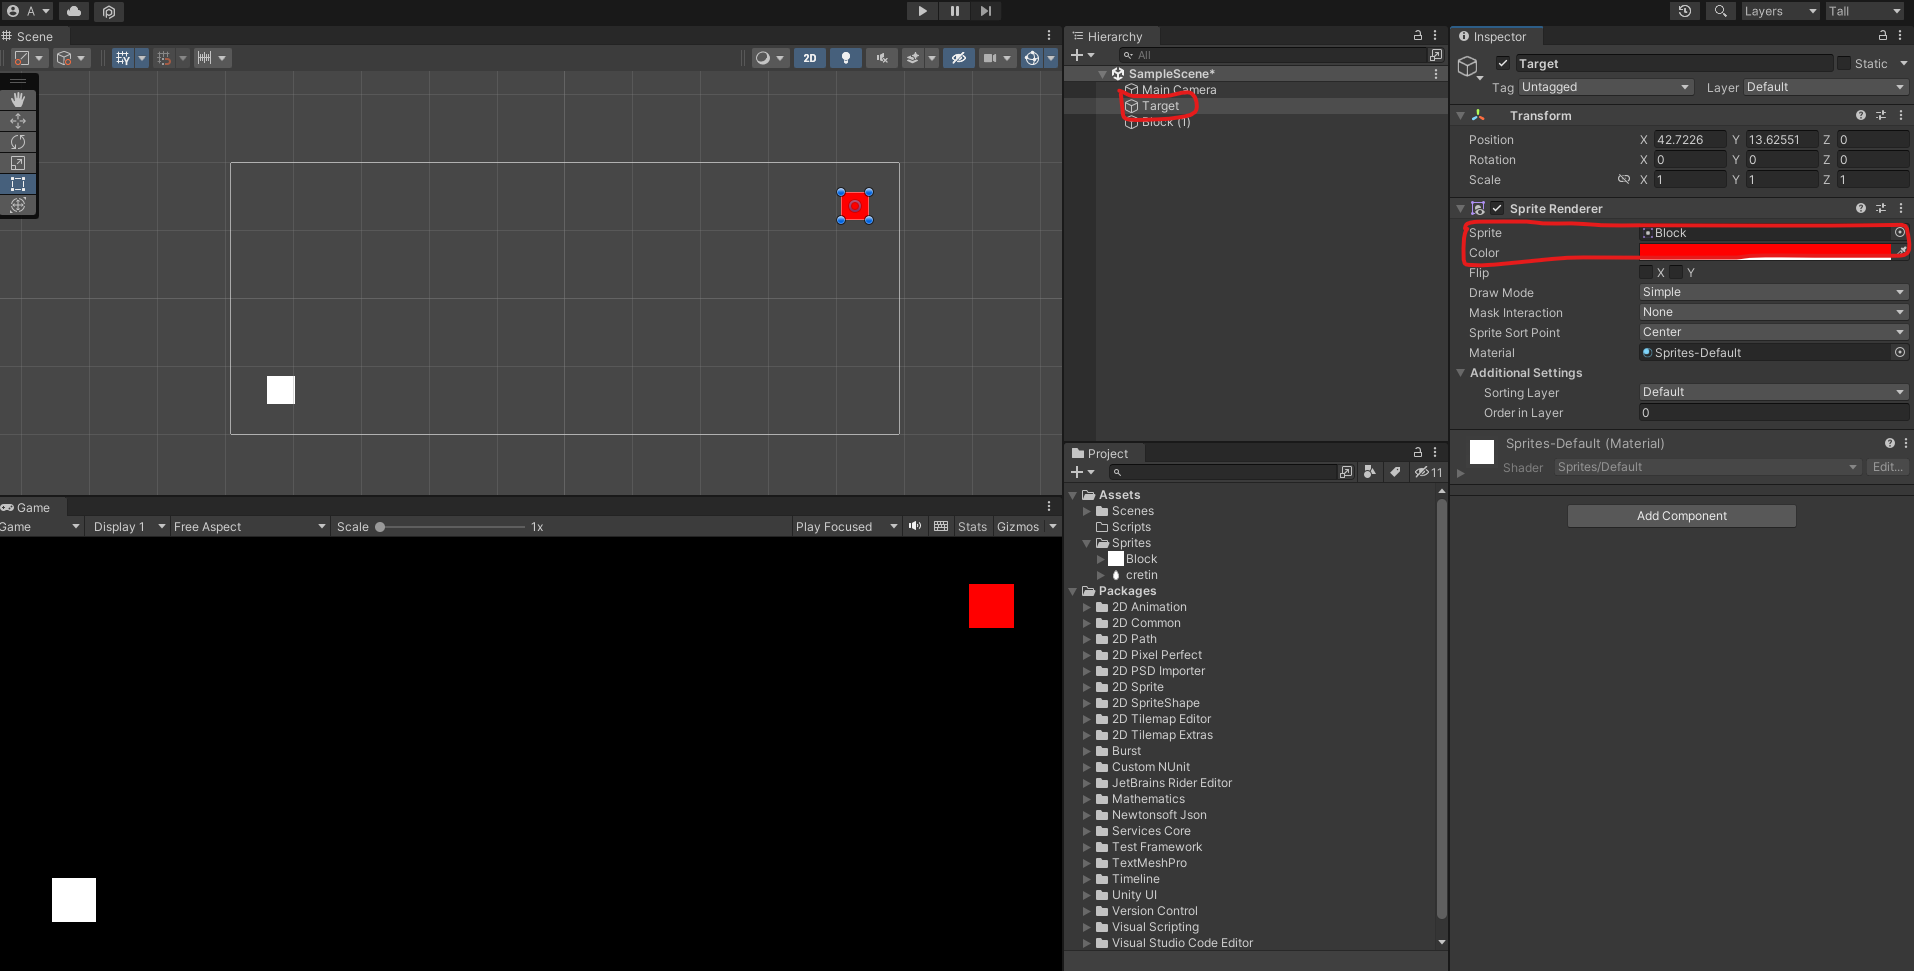
Task: Select the Move tool
Action: [18, 121]
